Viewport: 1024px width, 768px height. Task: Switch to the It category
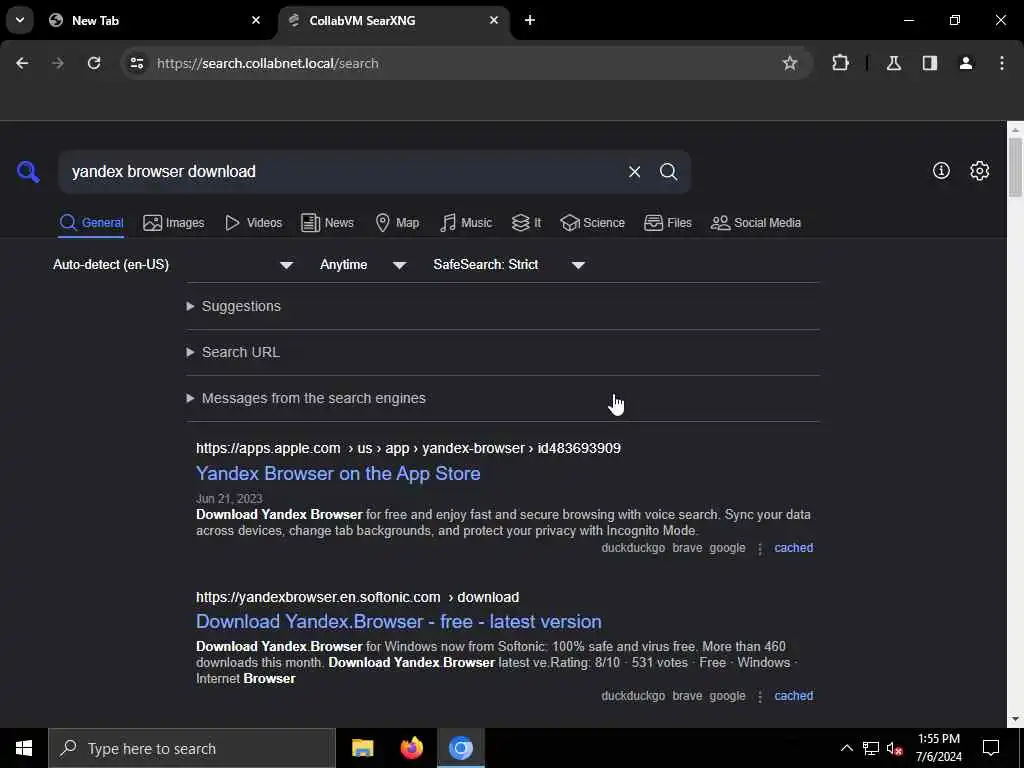(526, 223)
